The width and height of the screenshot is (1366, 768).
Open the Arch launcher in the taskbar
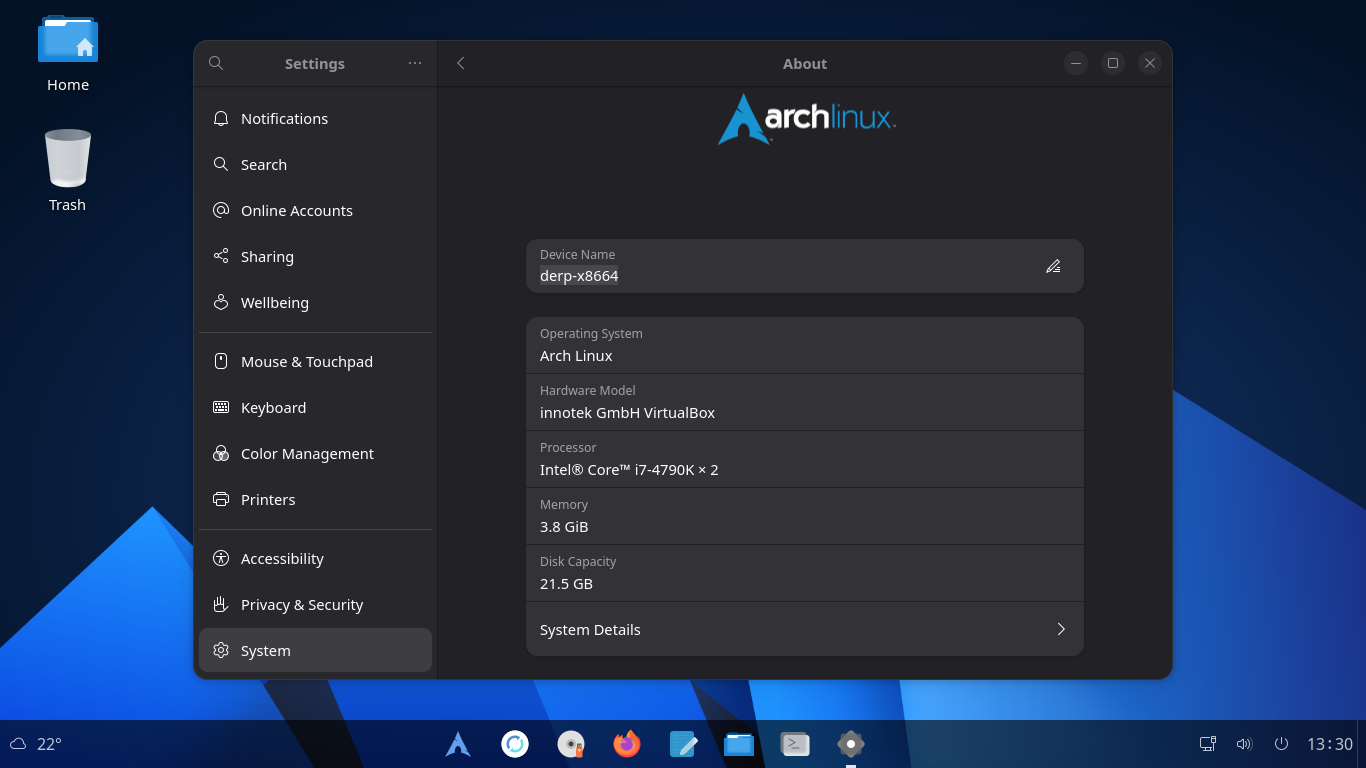[458, 744]
